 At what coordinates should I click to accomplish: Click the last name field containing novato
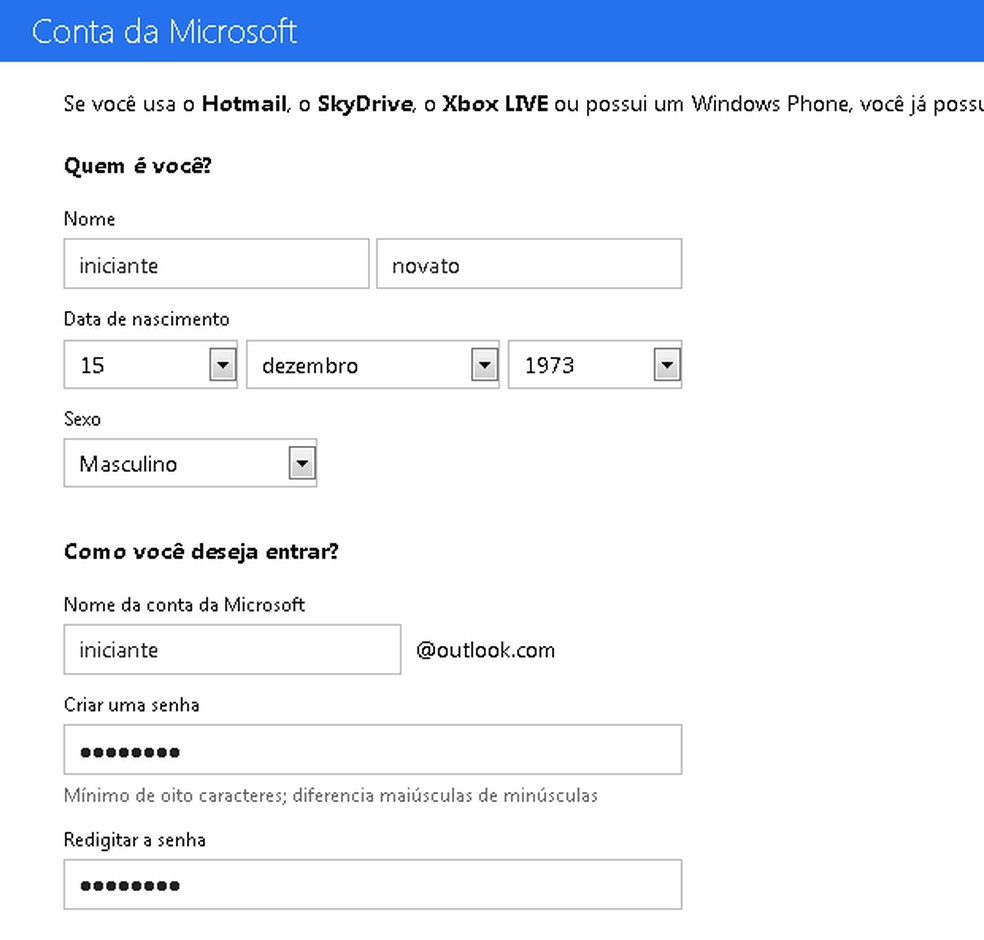click(529, 265)
